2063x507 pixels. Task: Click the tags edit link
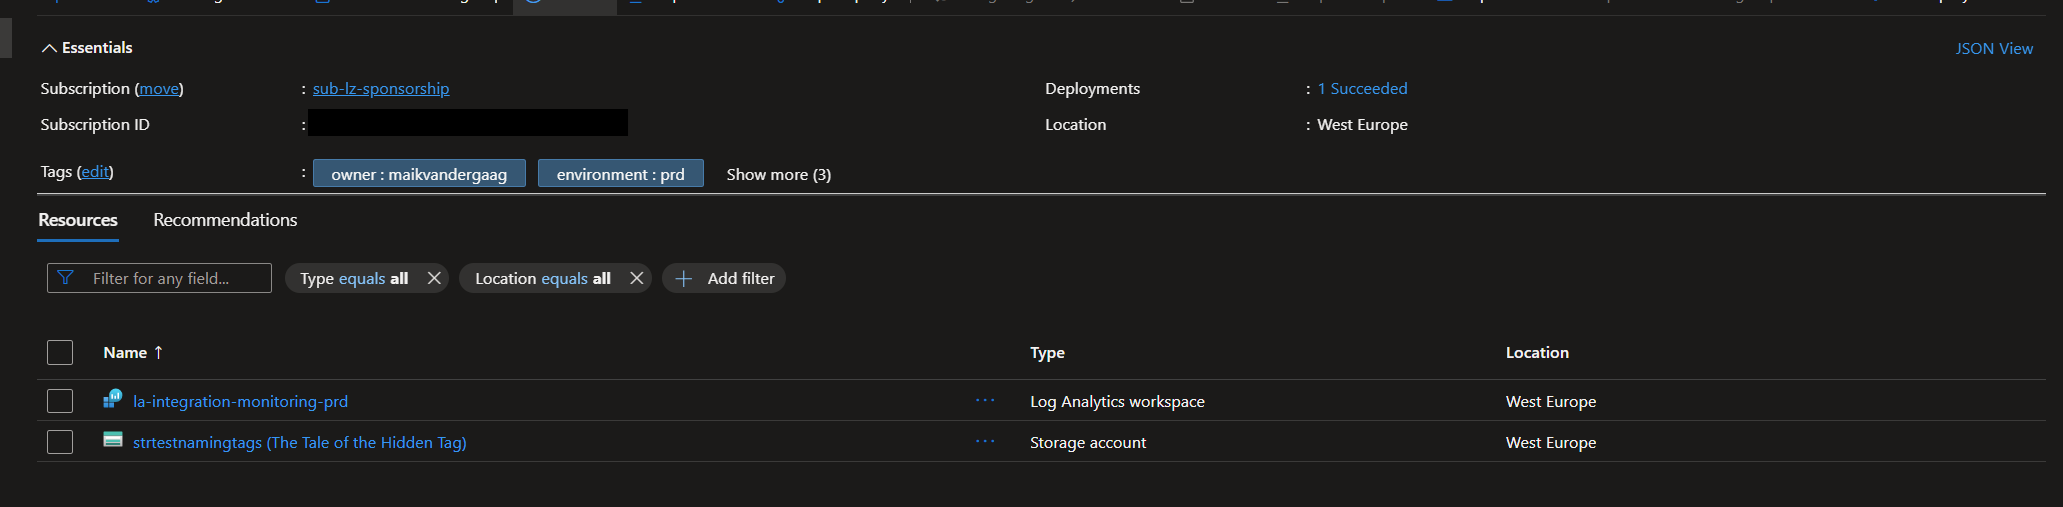pyautogui.click(x=95, y=171)
